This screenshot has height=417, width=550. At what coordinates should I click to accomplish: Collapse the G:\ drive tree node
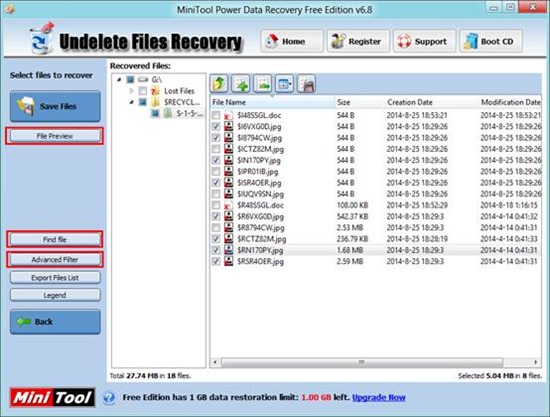pos(119,80)
